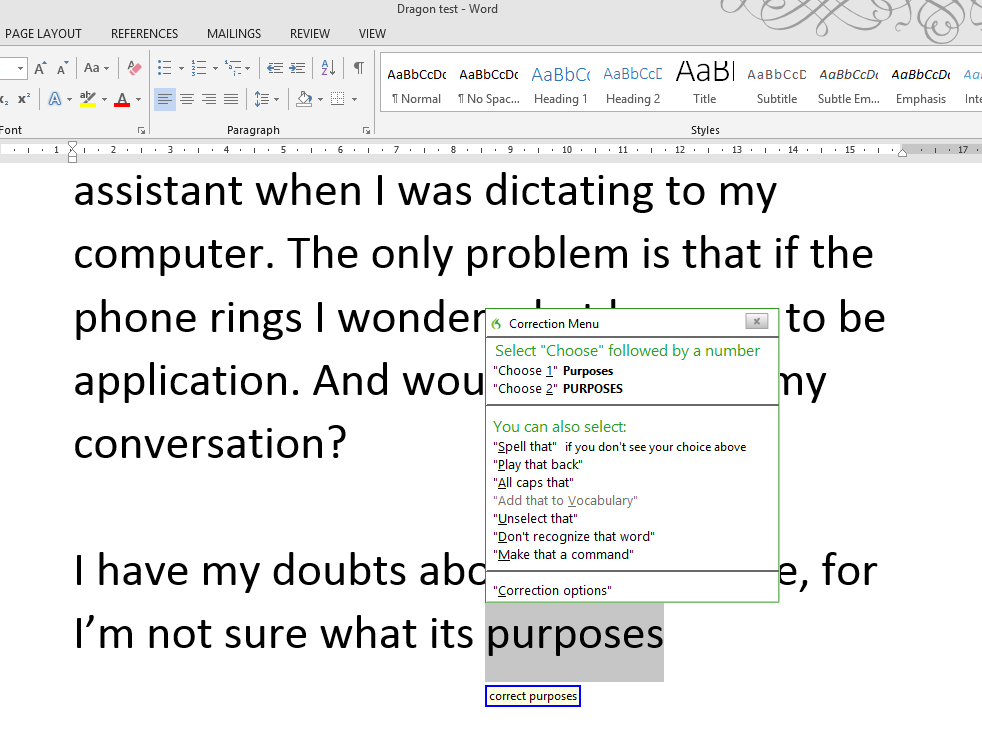Open the REVIEW ribbon tab

[310, 34]
